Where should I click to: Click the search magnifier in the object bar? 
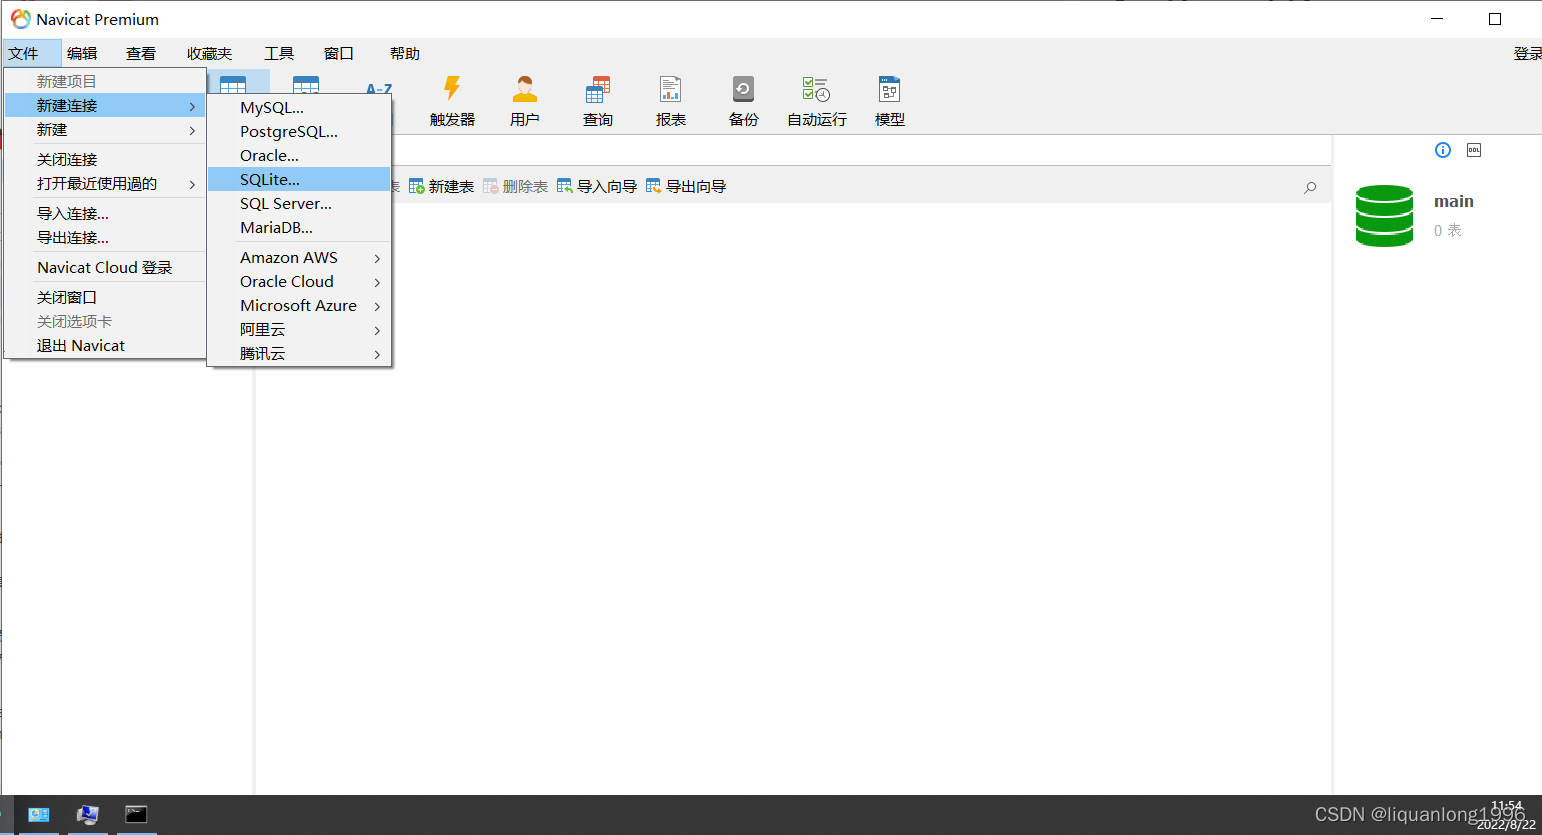(1309, 186)
